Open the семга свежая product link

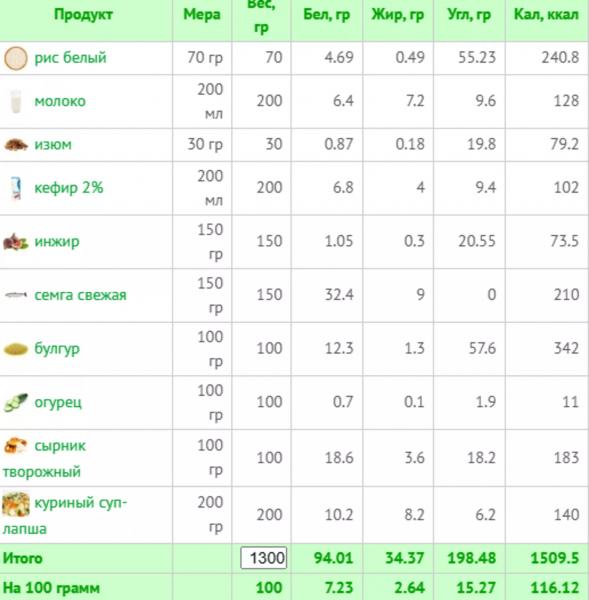80,295
